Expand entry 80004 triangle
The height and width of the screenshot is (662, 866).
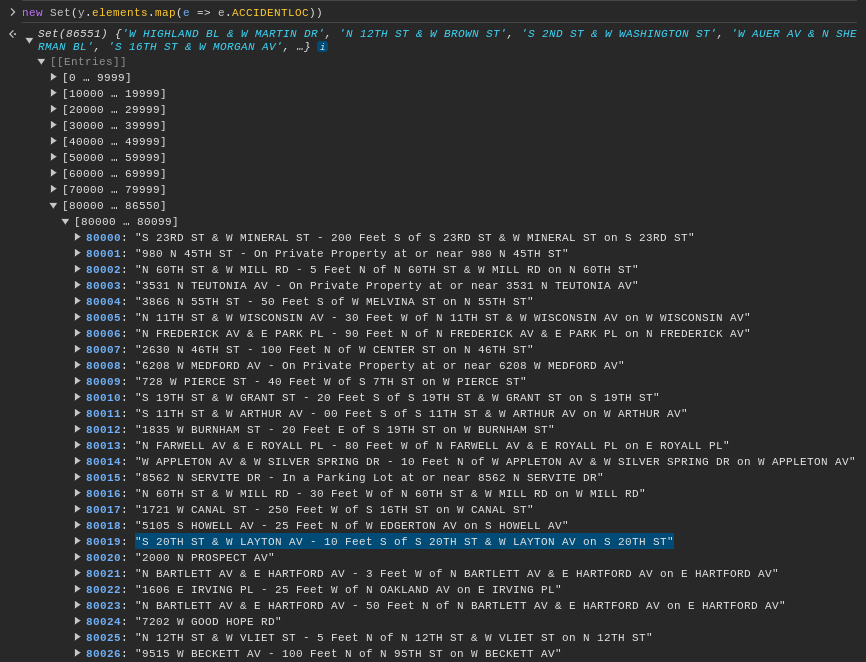point(78,301)
